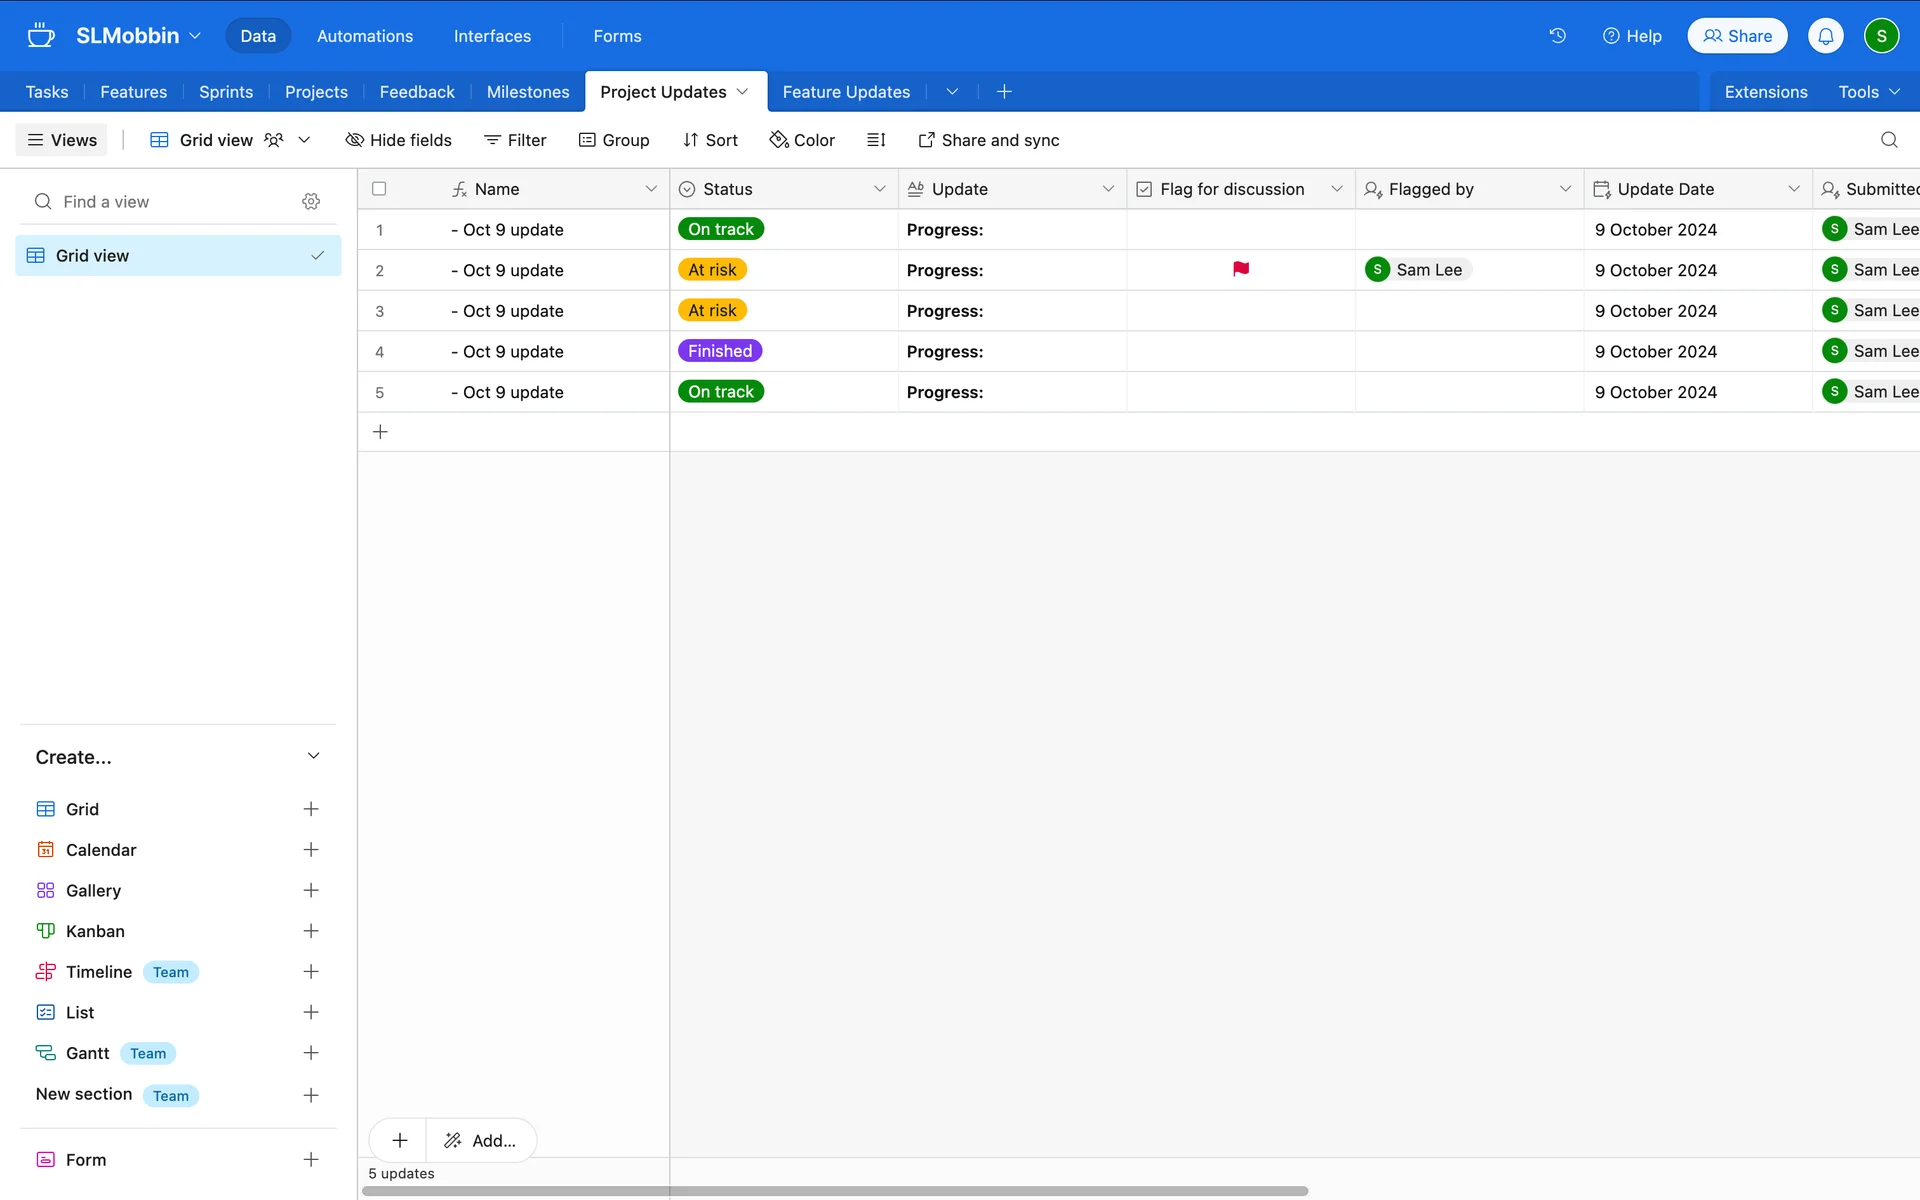Add a new record row plus
The width and height of the screenshot is (1920, 1200).
[x=380, y=432]
